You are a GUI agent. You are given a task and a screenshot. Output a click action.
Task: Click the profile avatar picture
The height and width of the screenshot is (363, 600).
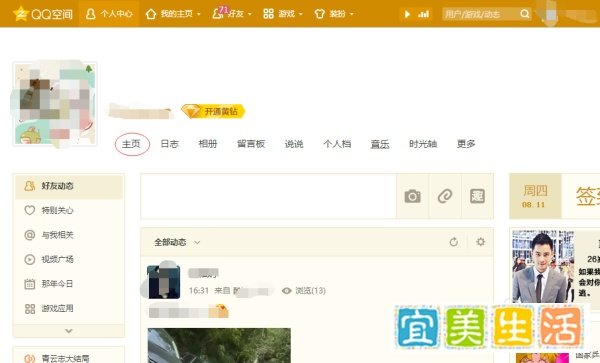[55, 104]
